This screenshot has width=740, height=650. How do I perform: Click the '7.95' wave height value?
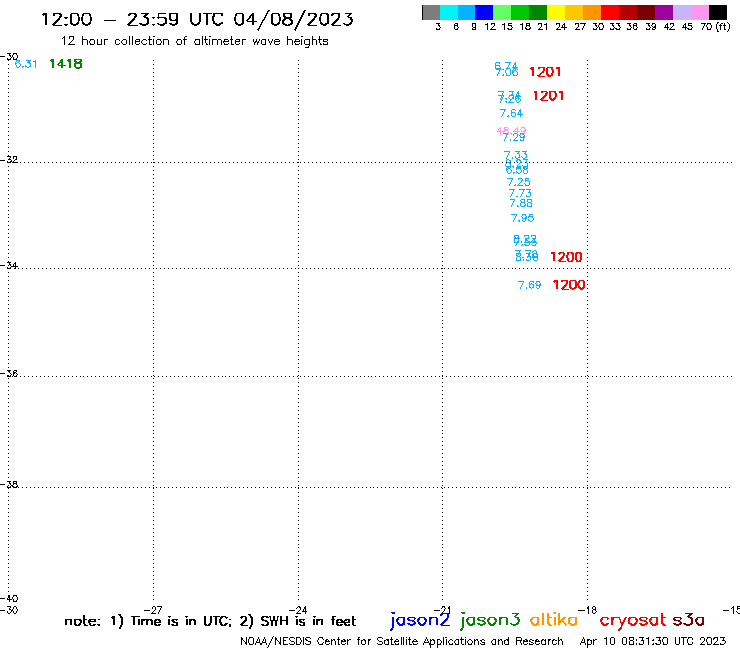[522, 218]
